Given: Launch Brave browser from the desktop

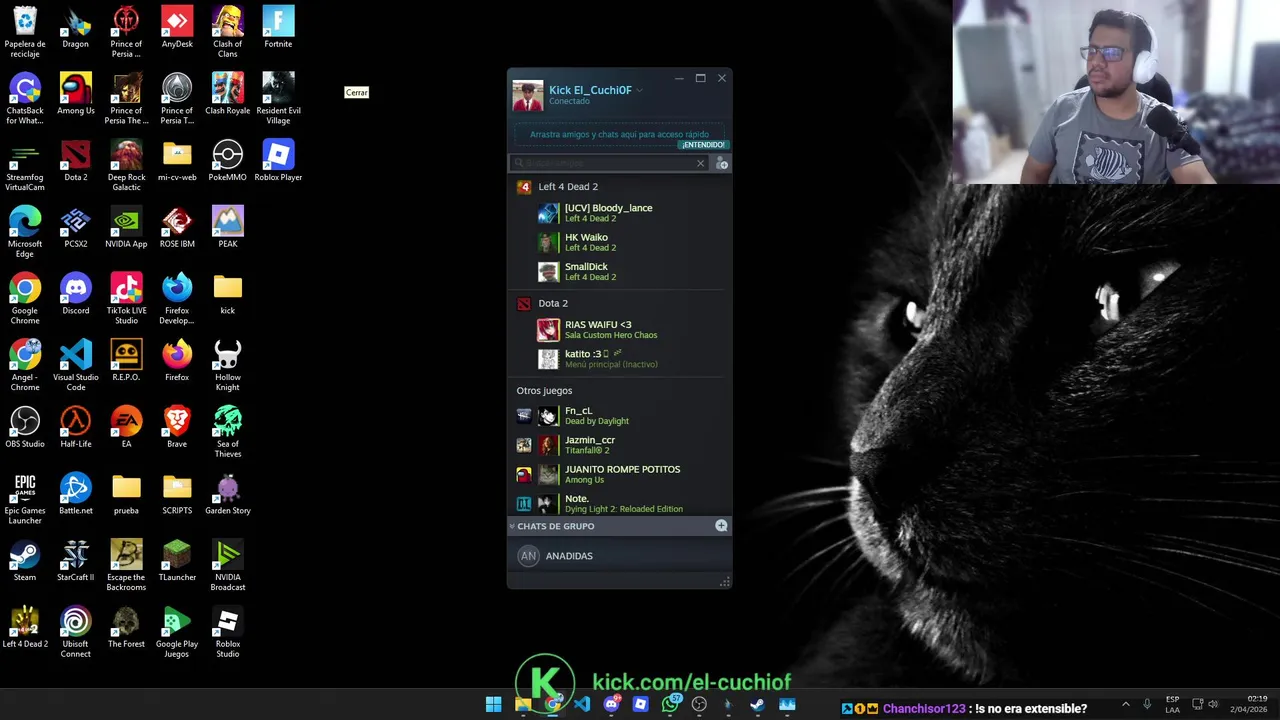Looking at the screenshot, I should click(x=177, y=427).
